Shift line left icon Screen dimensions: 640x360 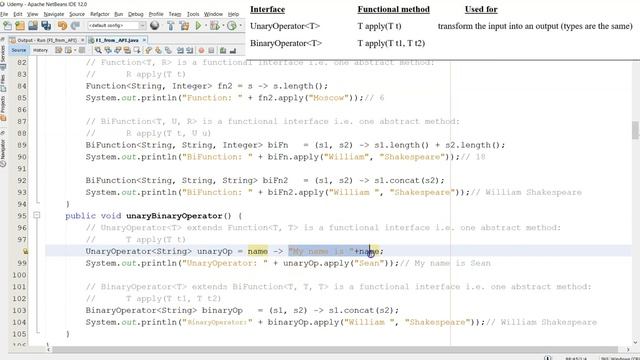pyautogui.click(x=180, y=50)
